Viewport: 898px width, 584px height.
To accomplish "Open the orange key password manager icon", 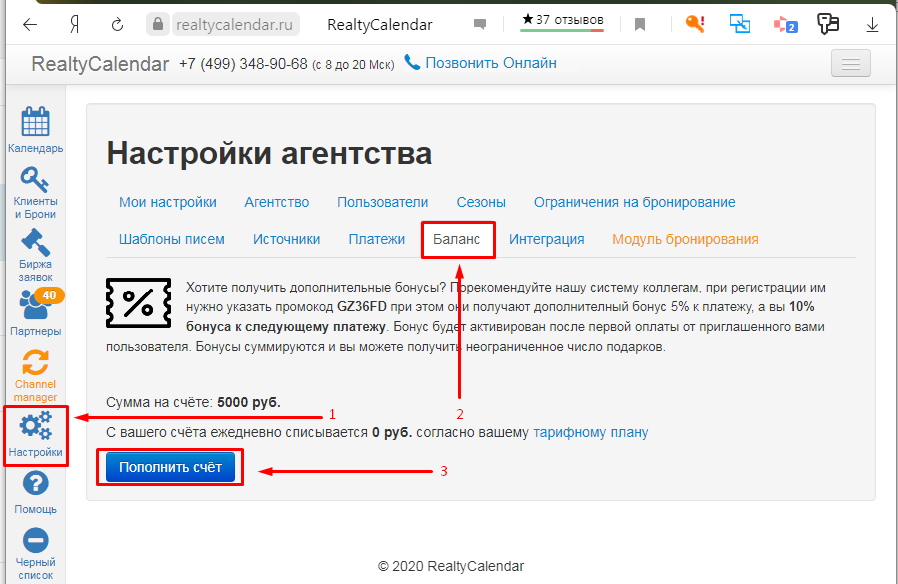I will (695, 23).
